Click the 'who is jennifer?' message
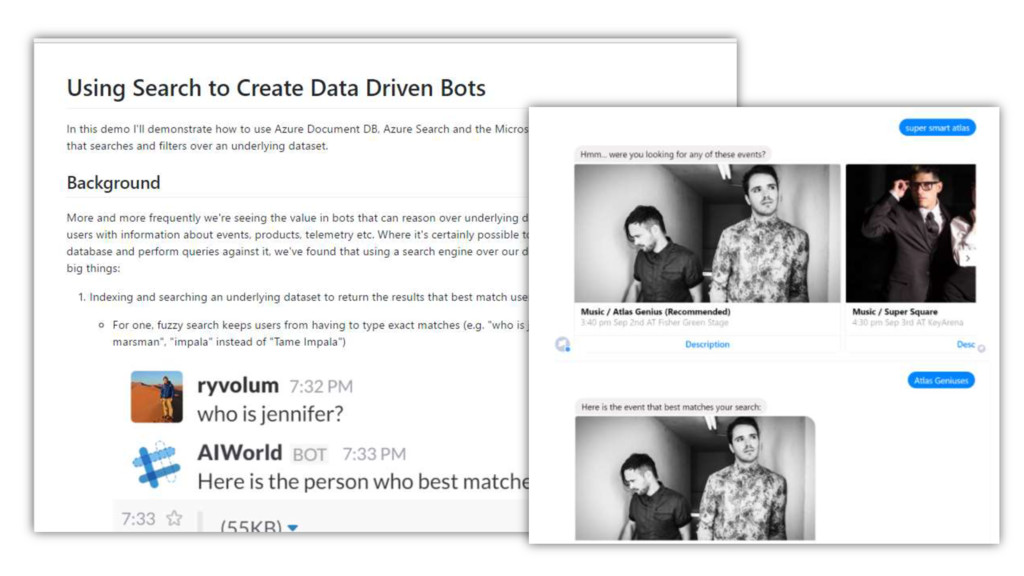The width and height of the screenshot is (1024, 576). (270, 414)
